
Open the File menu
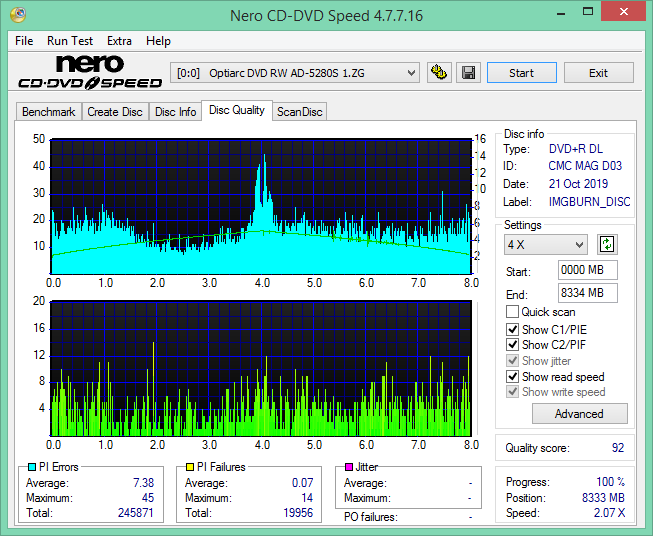(24, 41)
